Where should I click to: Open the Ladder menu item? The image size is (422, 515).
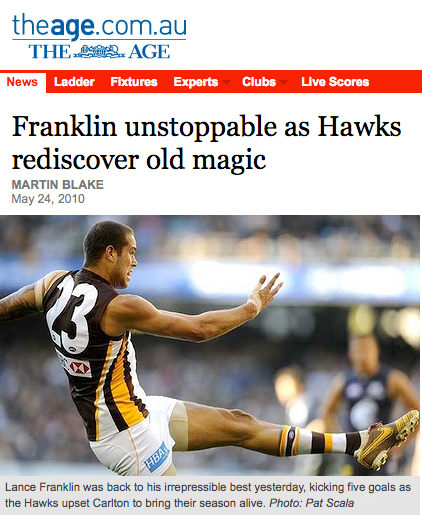click(x=74, y=82)
